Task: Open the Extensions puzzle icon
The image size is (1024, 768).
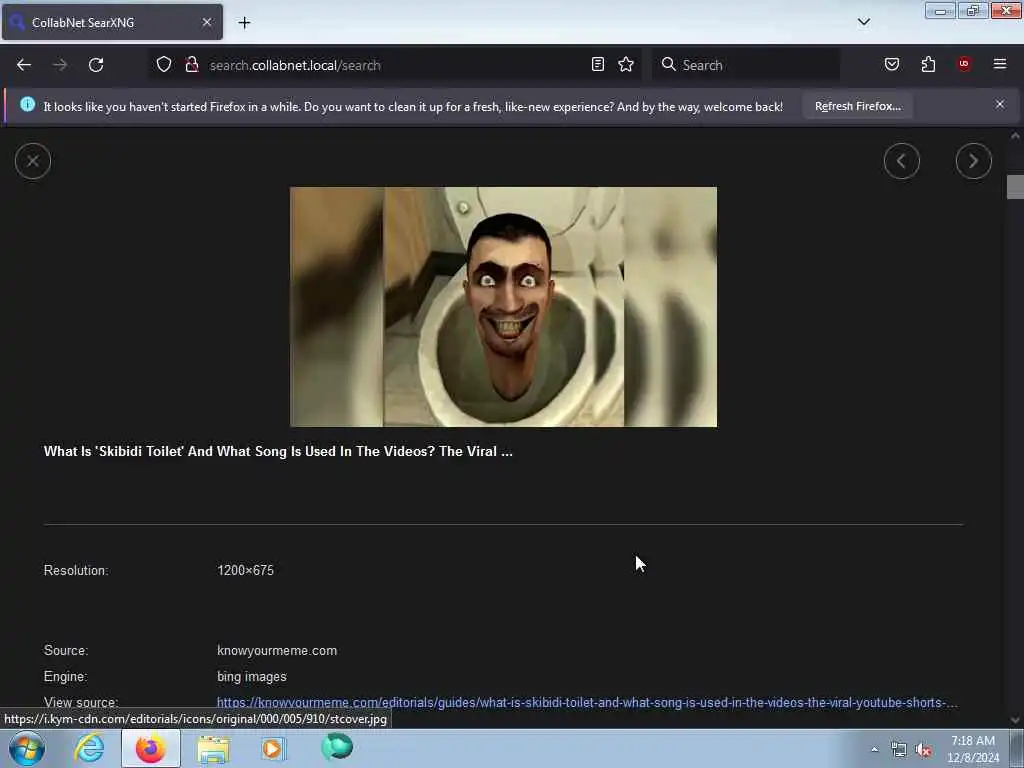Action: 928,64
